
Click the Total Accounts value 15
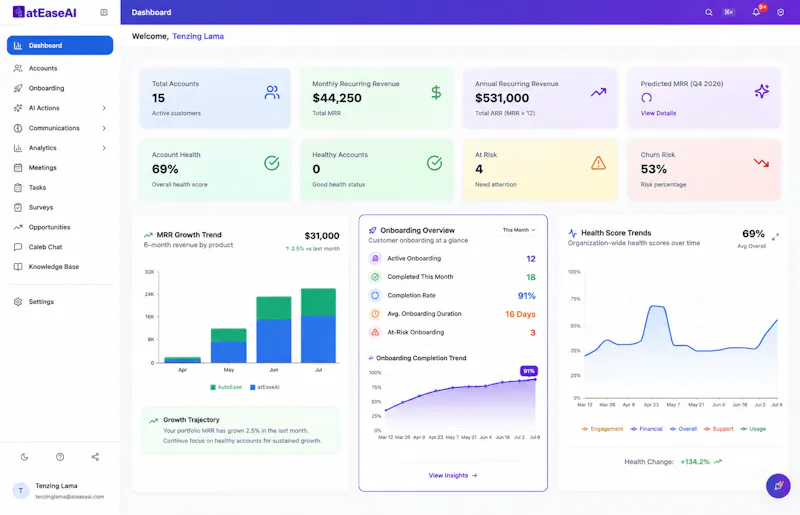pos(158,98)
